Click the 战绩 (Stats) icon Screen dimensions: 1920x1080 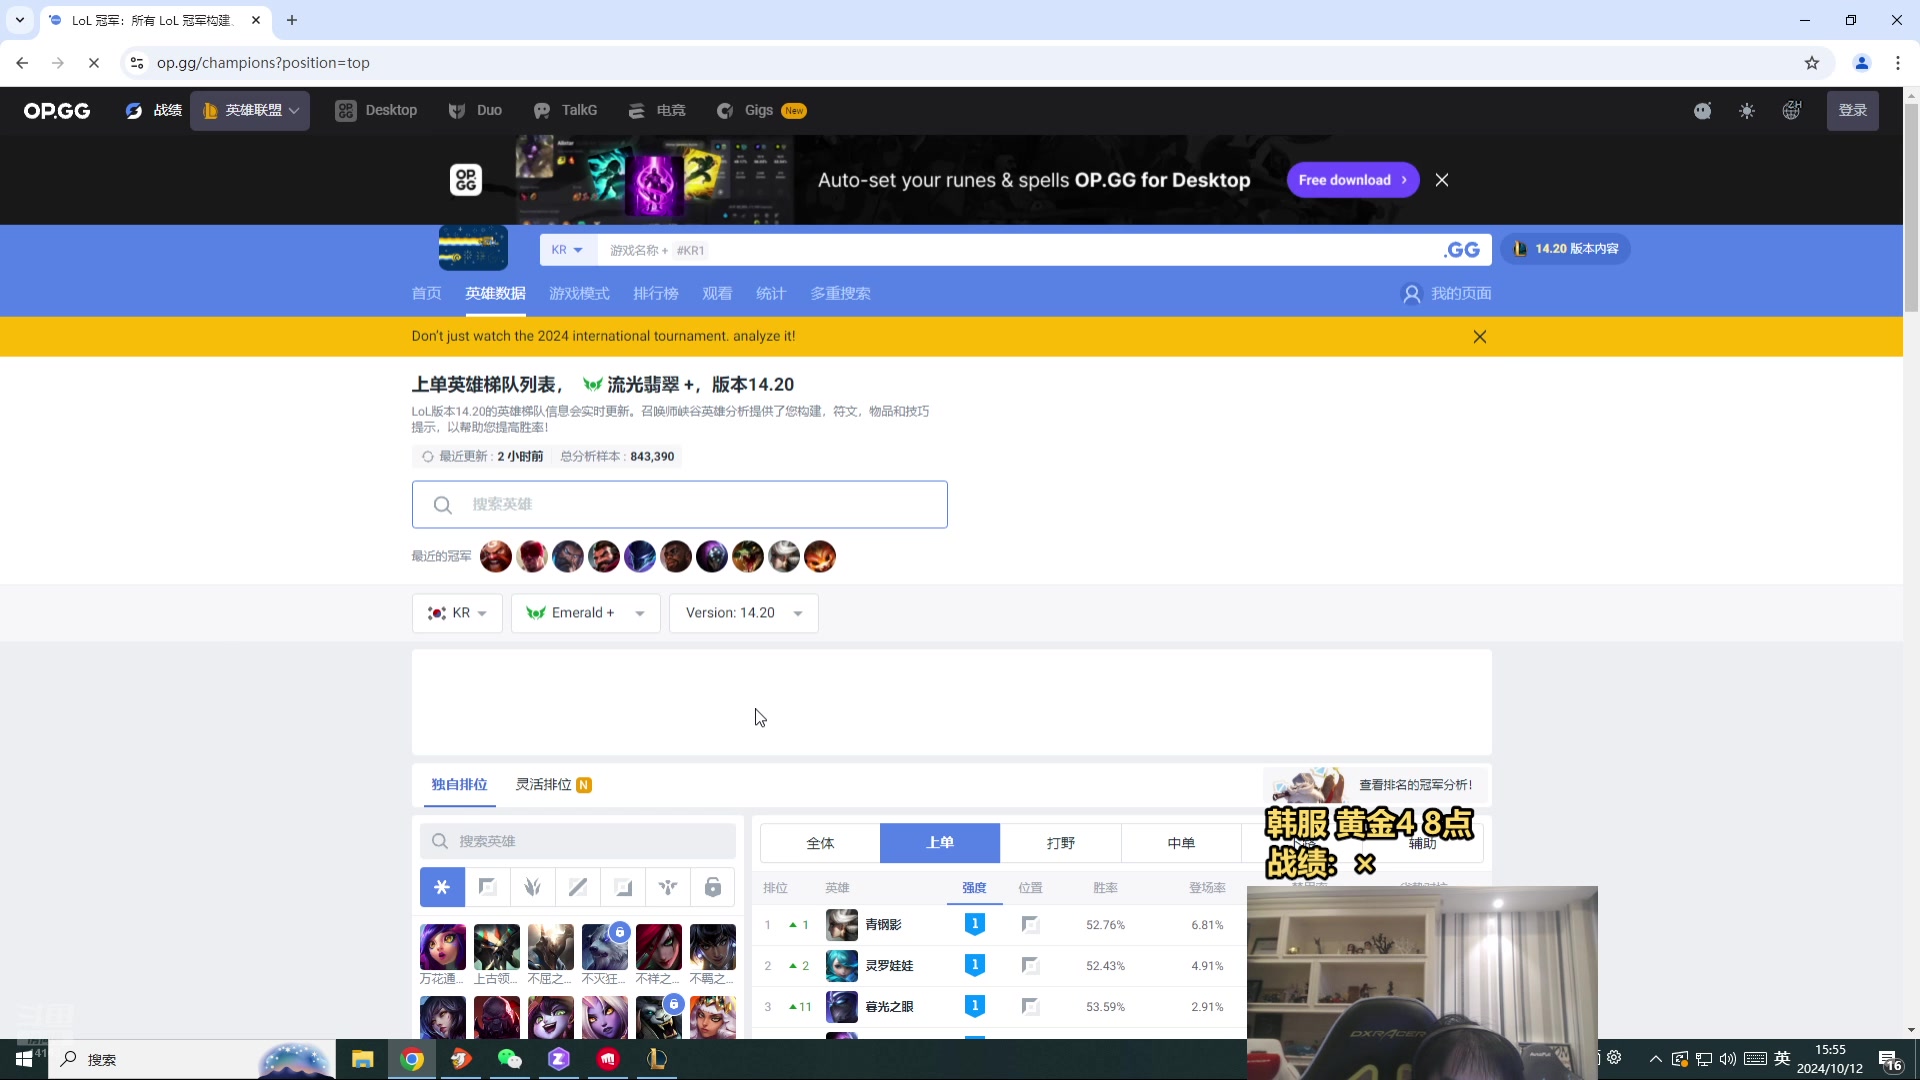click(x=132, y=111)
